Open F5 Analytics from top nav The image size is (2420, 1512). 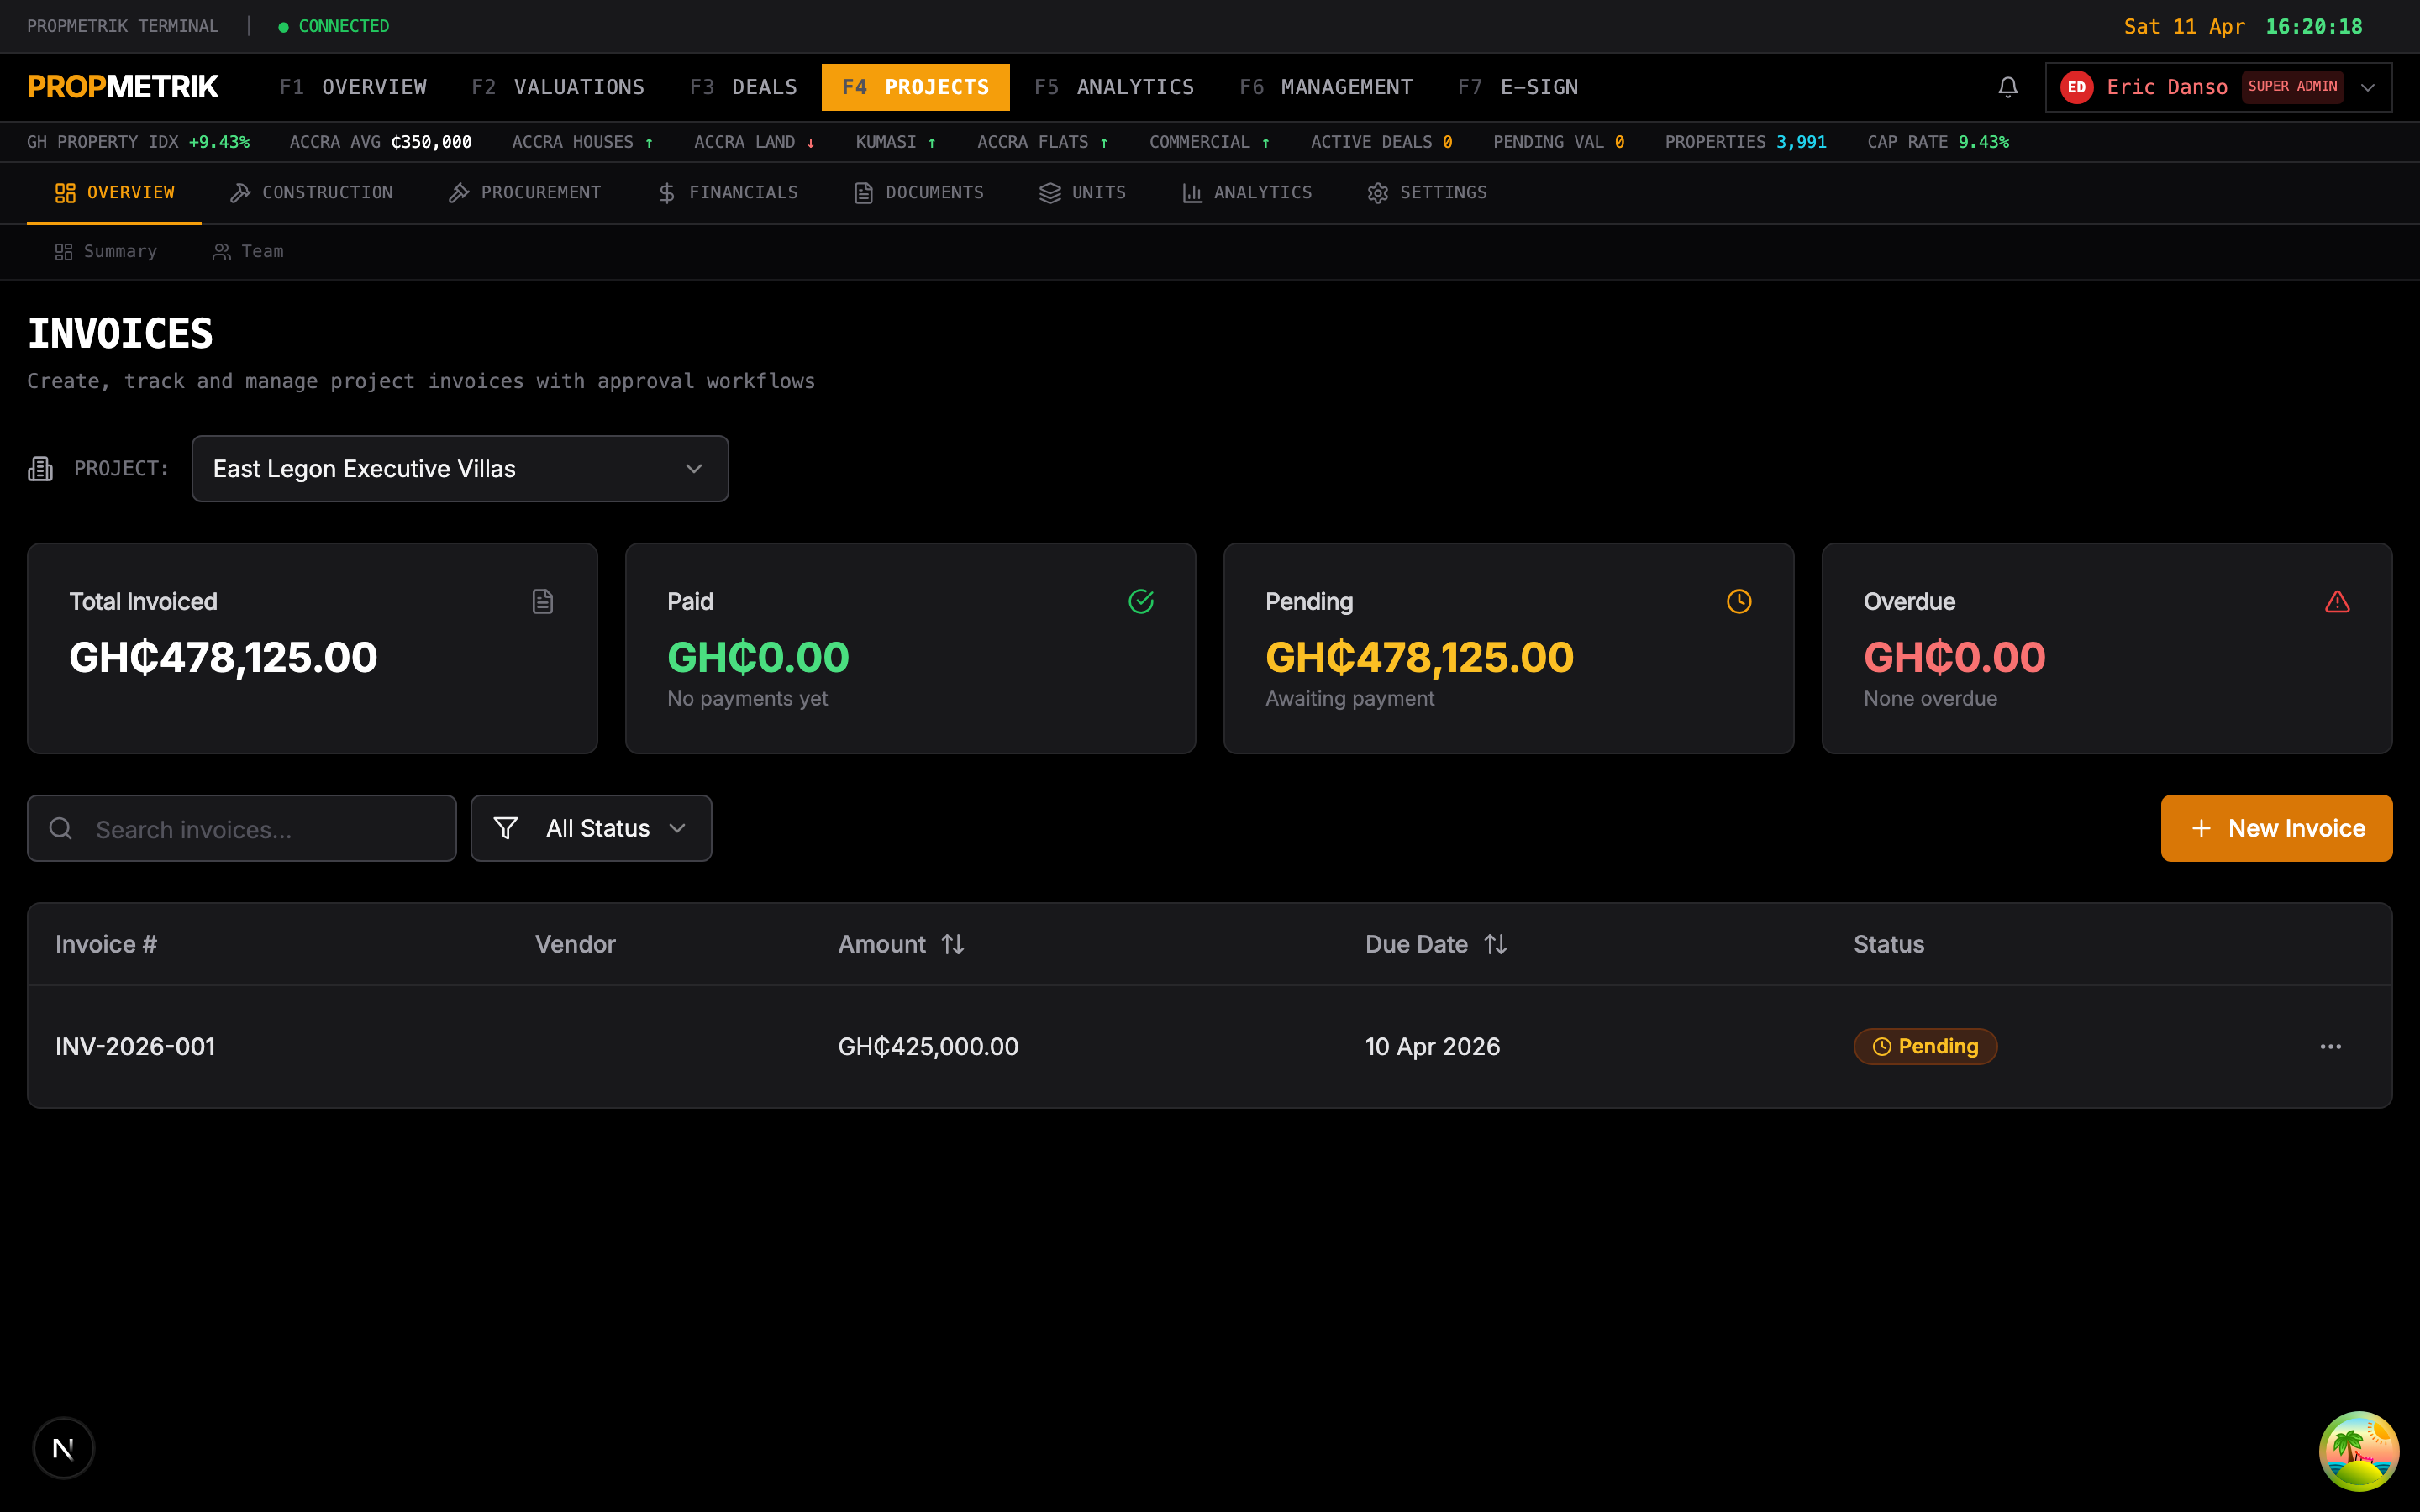click(1114, 87)
